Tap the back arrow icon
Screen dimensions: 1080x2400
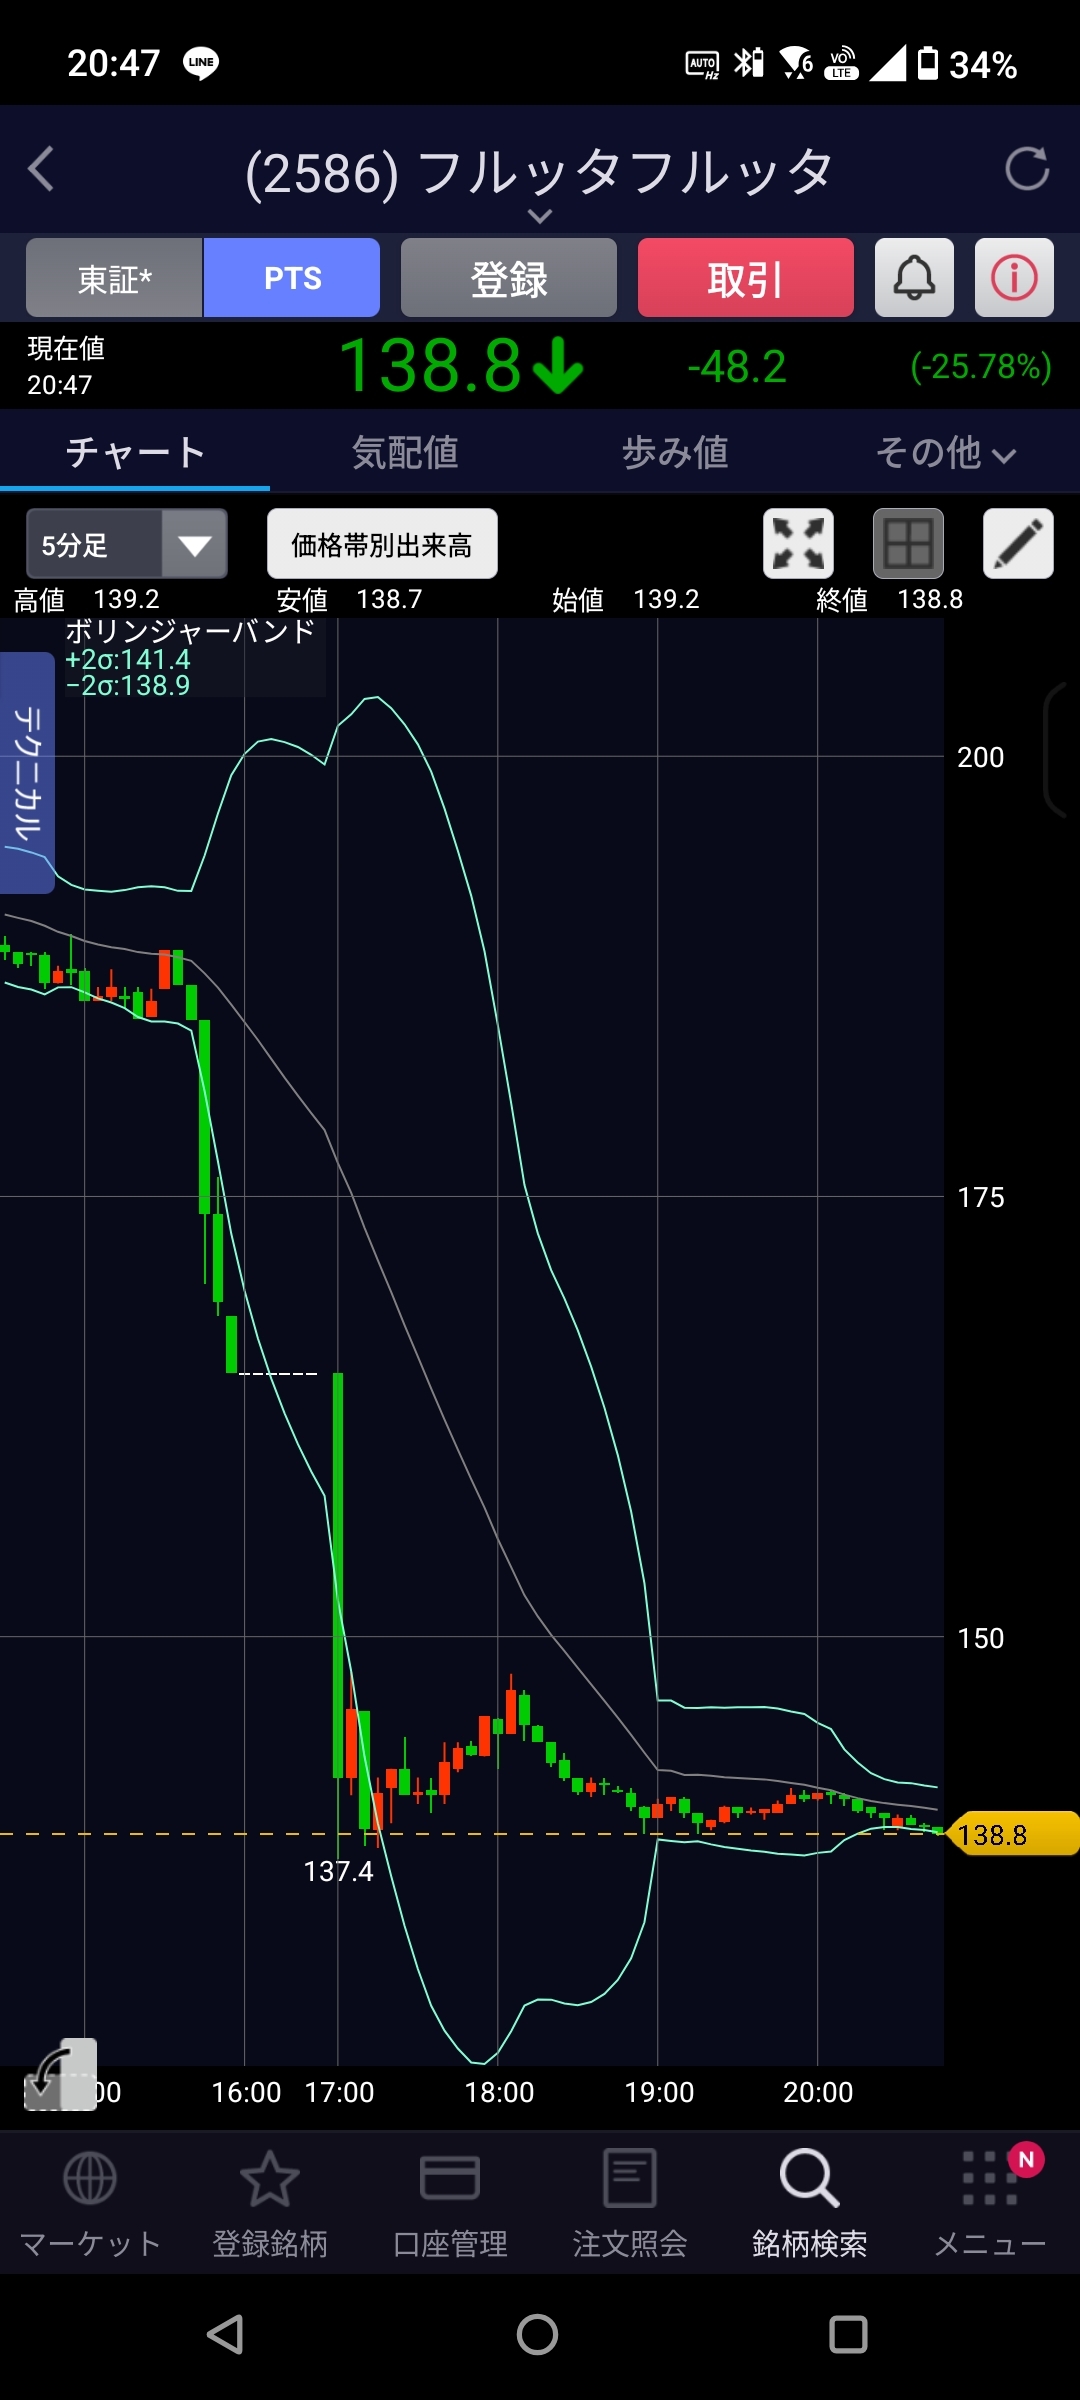(42, 169)
